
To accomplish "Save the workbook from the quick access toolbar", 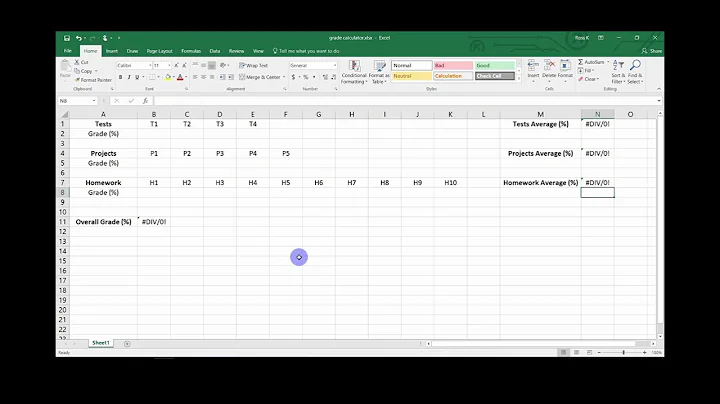I will pyautogui.click(x=67, y=38).
